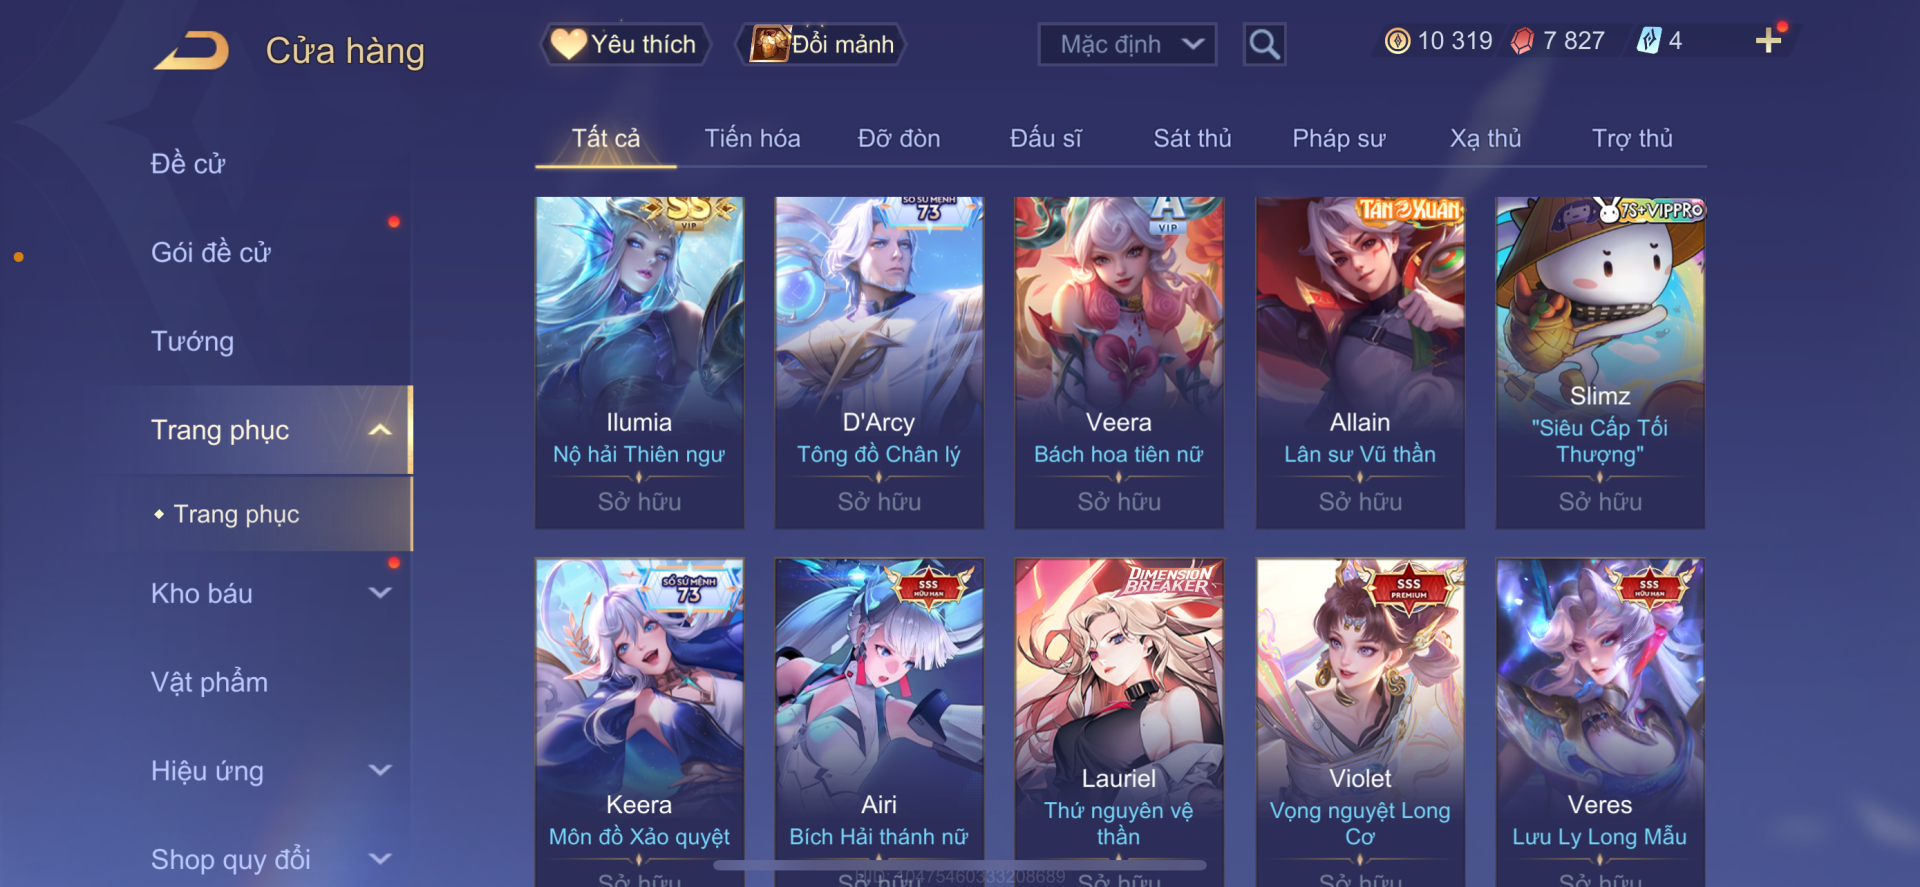
Task: Tap the red ruby currency icon
Action: click(1522, 41)
